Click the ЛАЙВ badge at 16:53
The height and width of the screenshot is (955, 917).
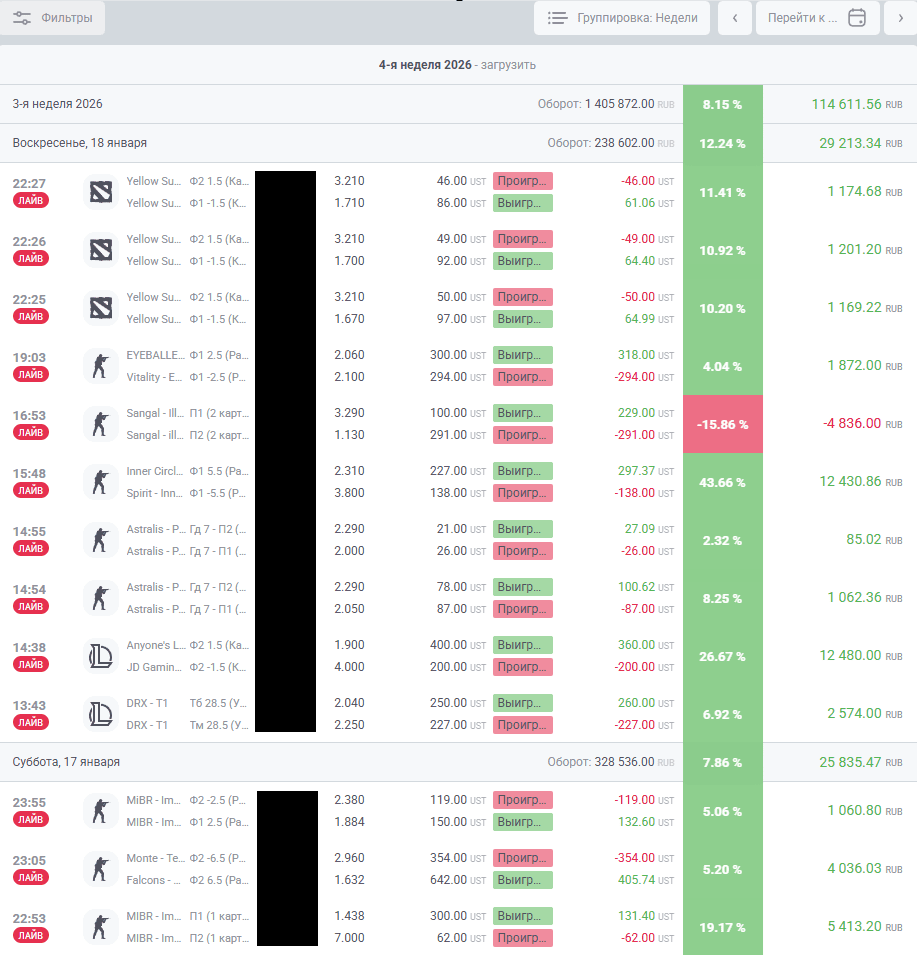tap(31, 432)
